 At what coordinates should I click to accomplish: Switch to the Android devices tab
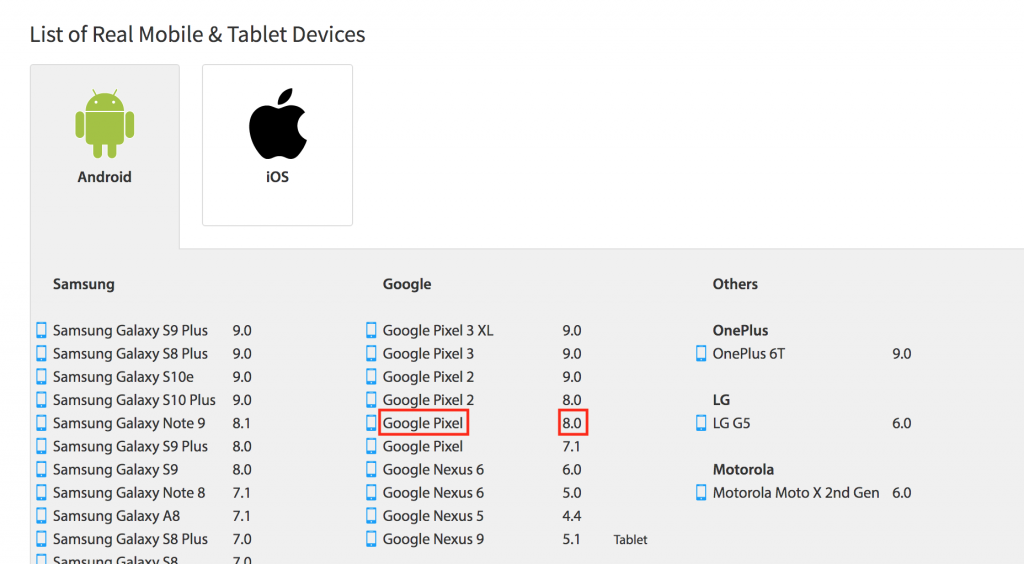pyautogui.click(x=104, y=155)
